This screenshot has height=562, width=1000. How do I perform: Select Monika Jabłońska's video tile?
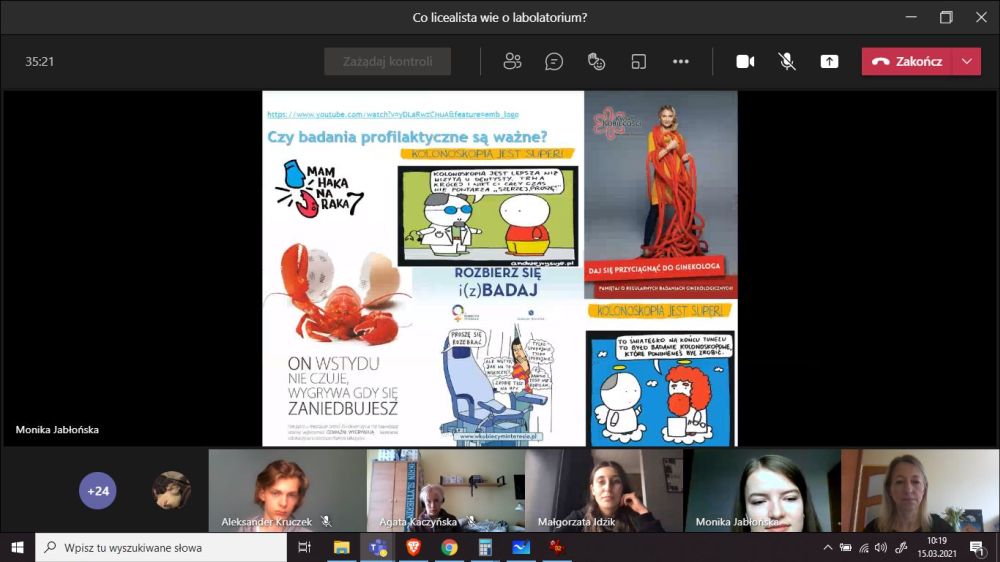[762, 490]
